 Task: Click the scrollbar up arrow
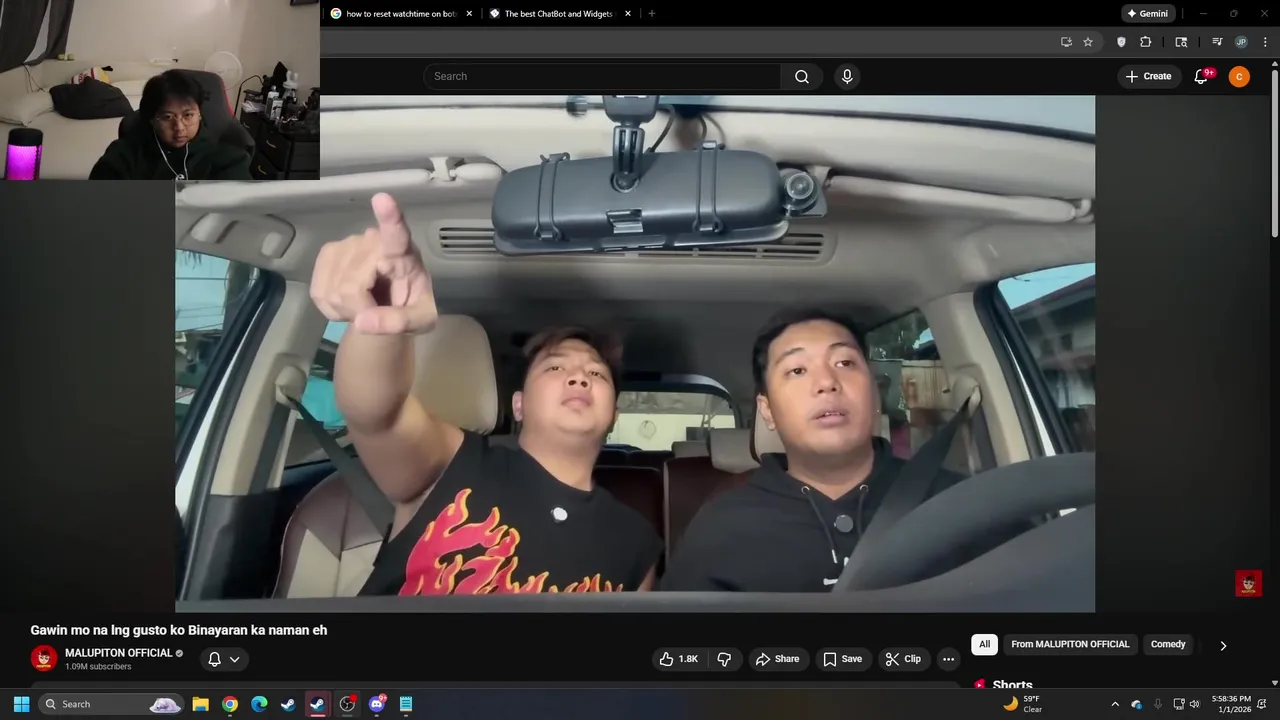coord(1274,64)
